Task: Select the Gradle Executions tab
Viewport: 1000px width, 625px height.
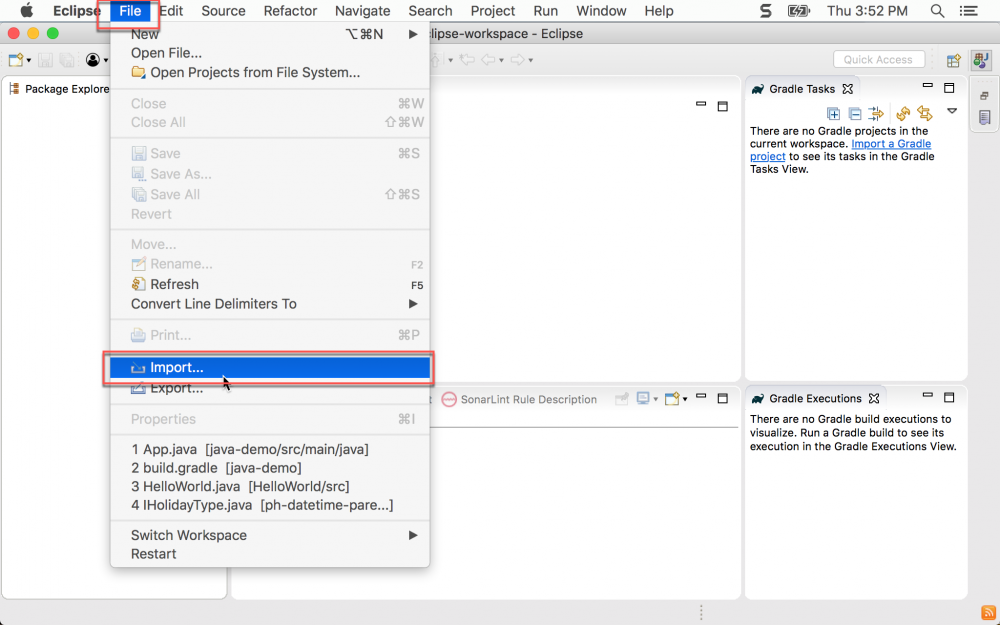Action: pos(815,399)
